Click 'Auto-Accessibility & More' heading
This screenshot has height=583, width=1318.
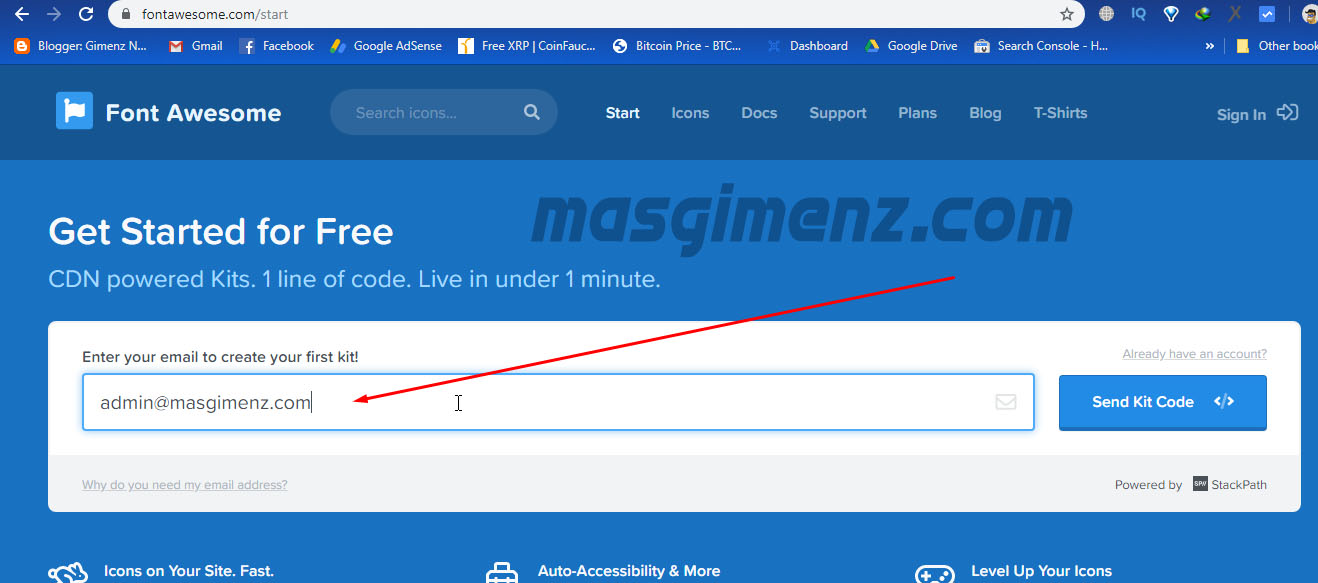[629, 571]
